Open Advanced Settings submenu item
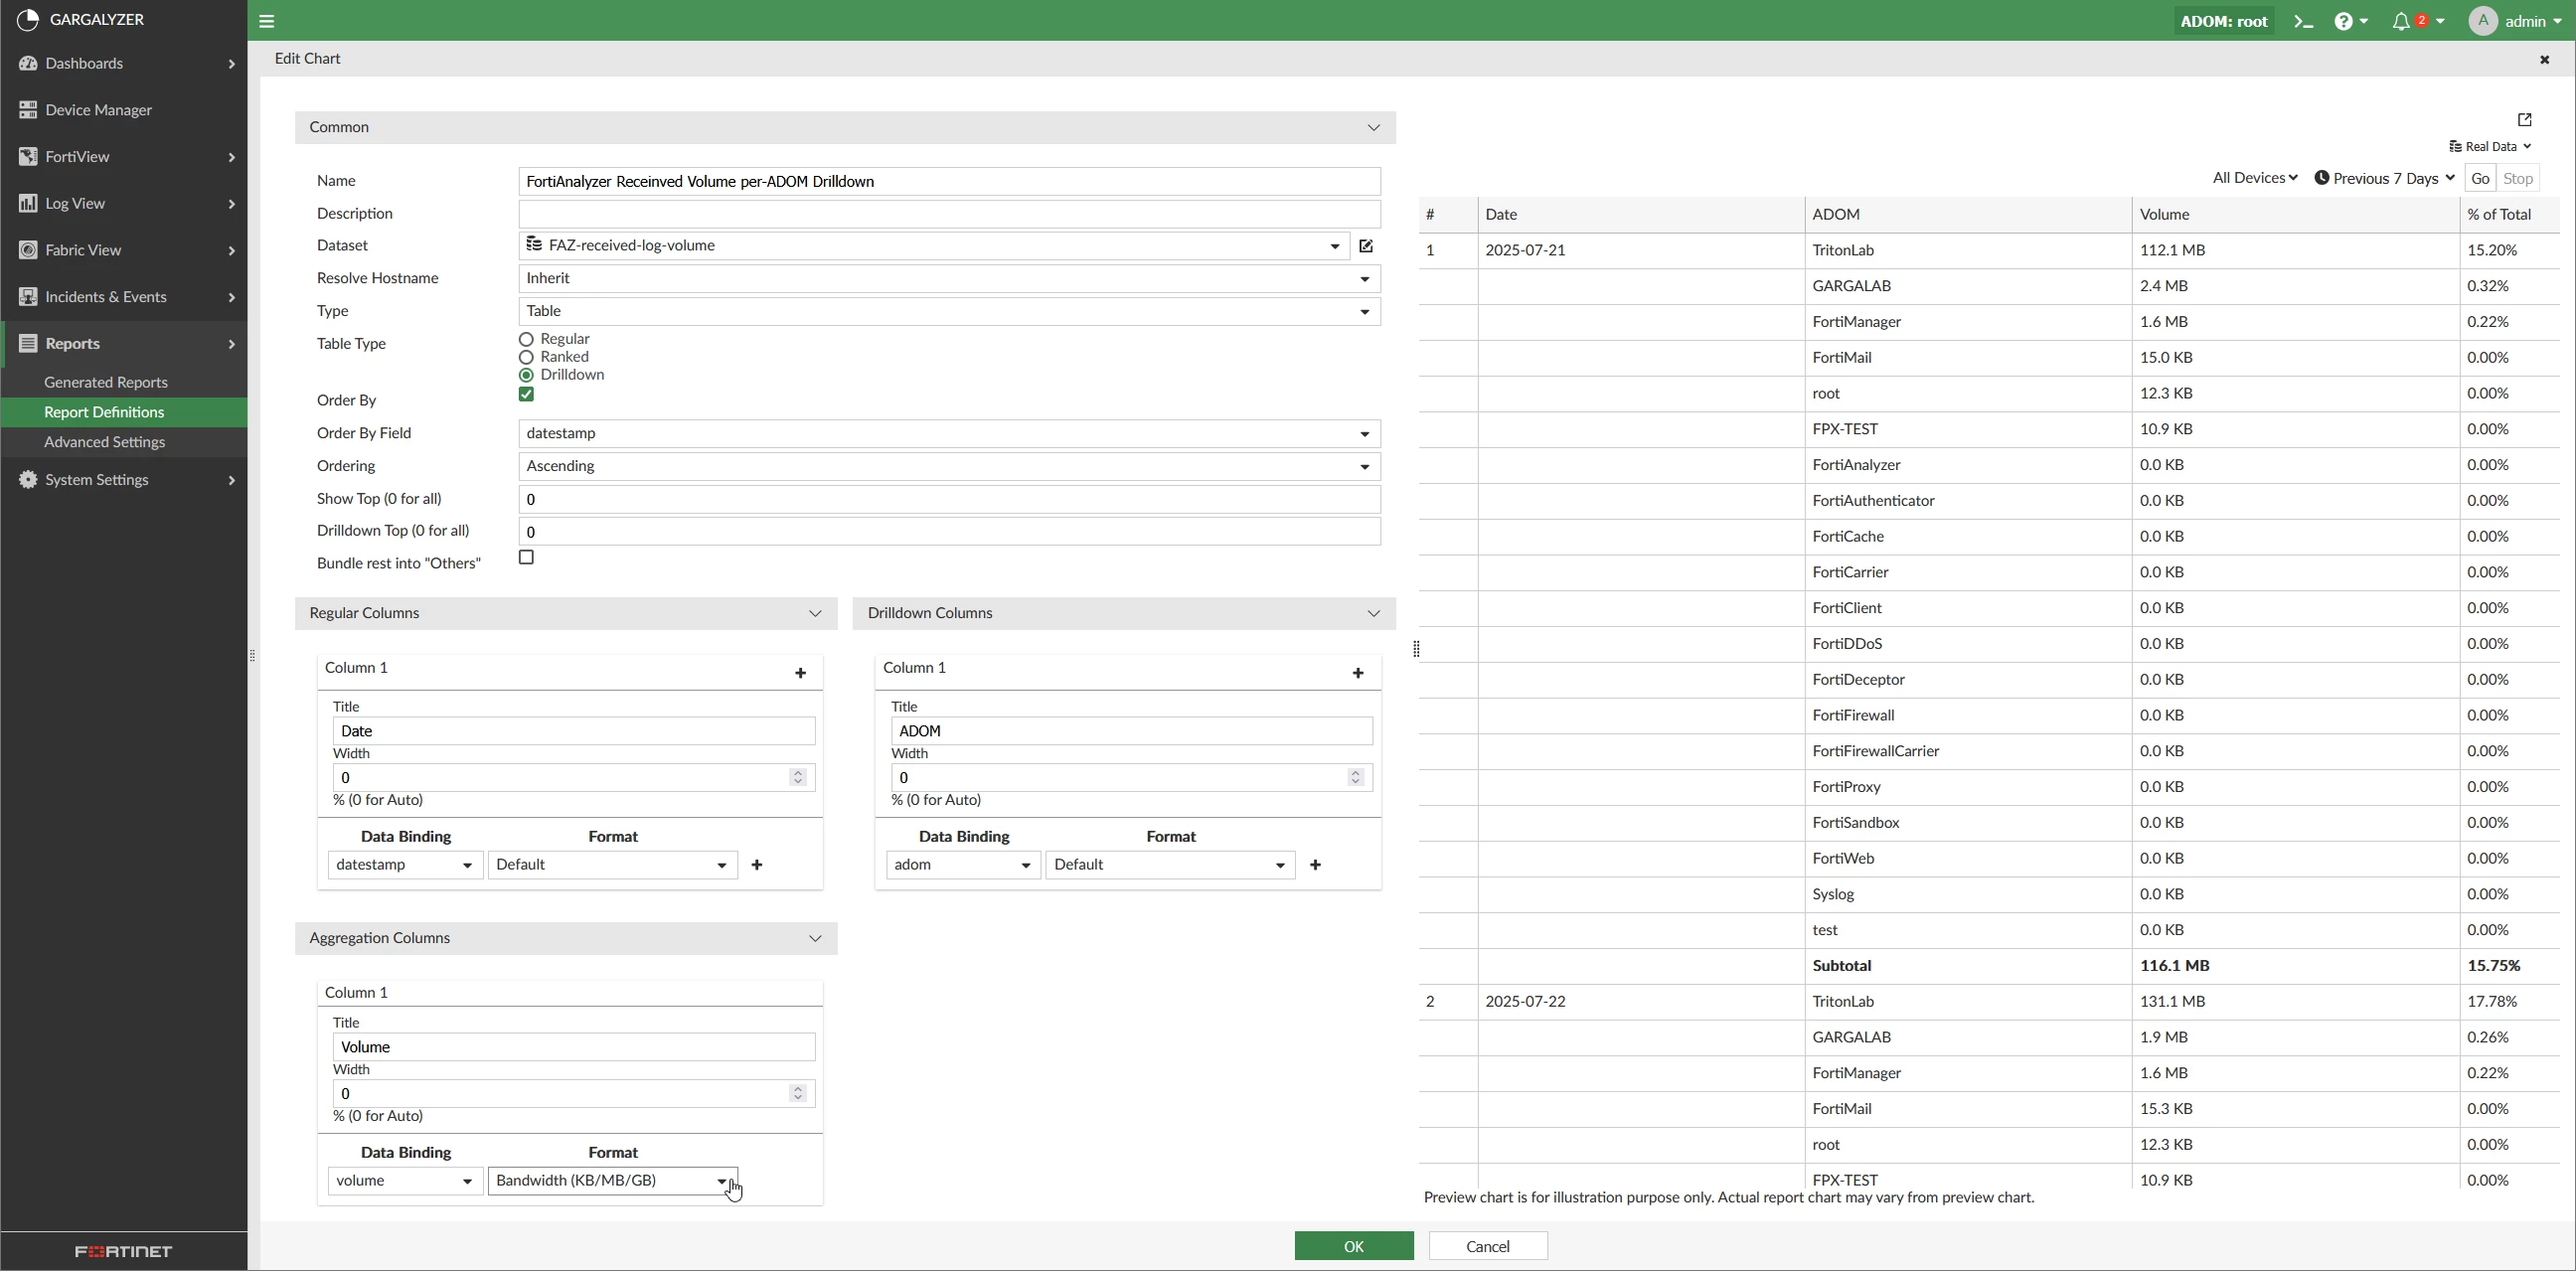Screen dimensions: 2576x1271 [105, 442]
